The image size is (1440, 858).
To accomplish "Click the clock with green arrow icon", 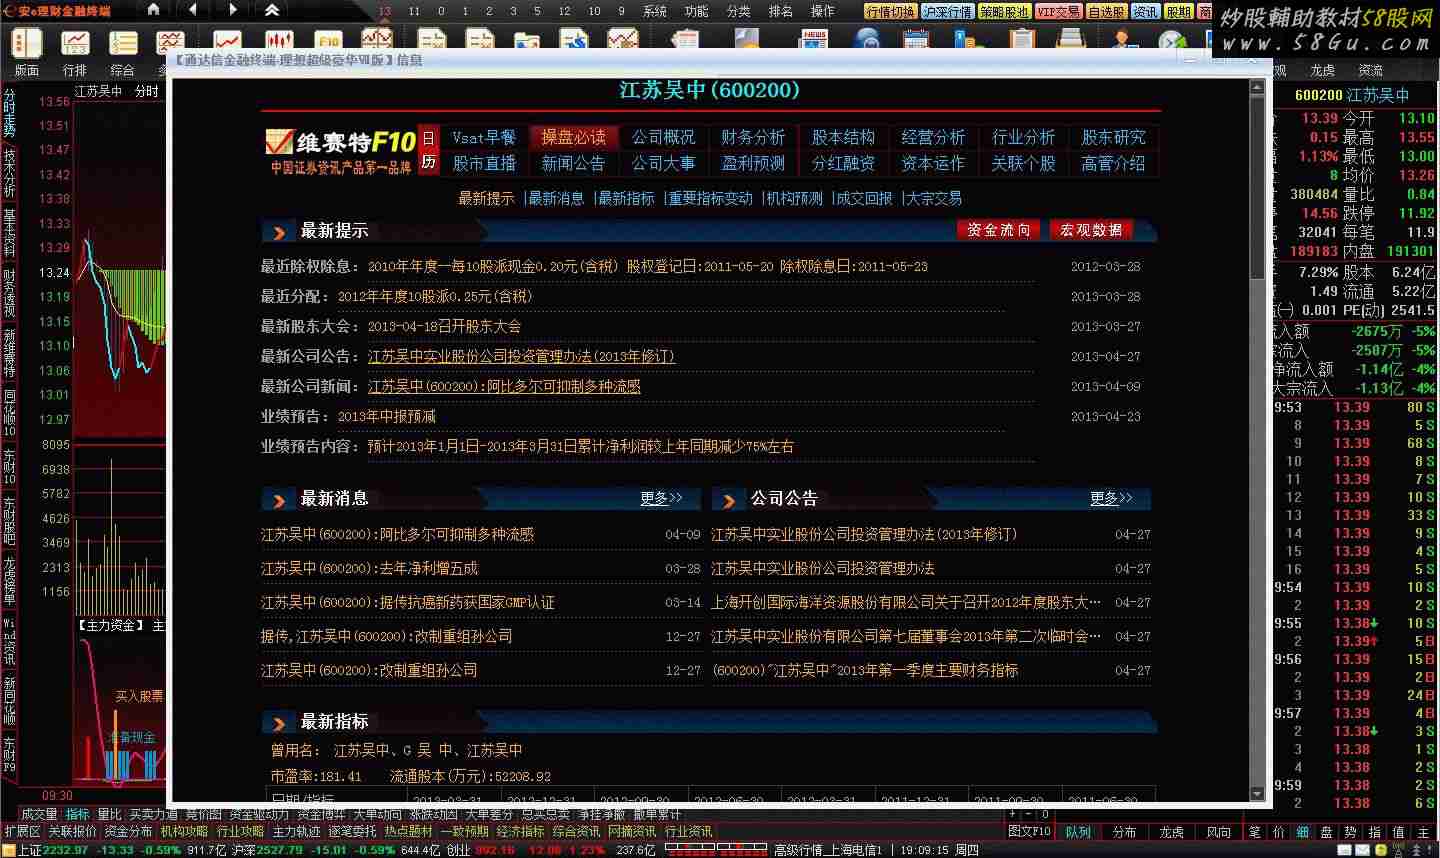I will click(x=1173, y=41).
